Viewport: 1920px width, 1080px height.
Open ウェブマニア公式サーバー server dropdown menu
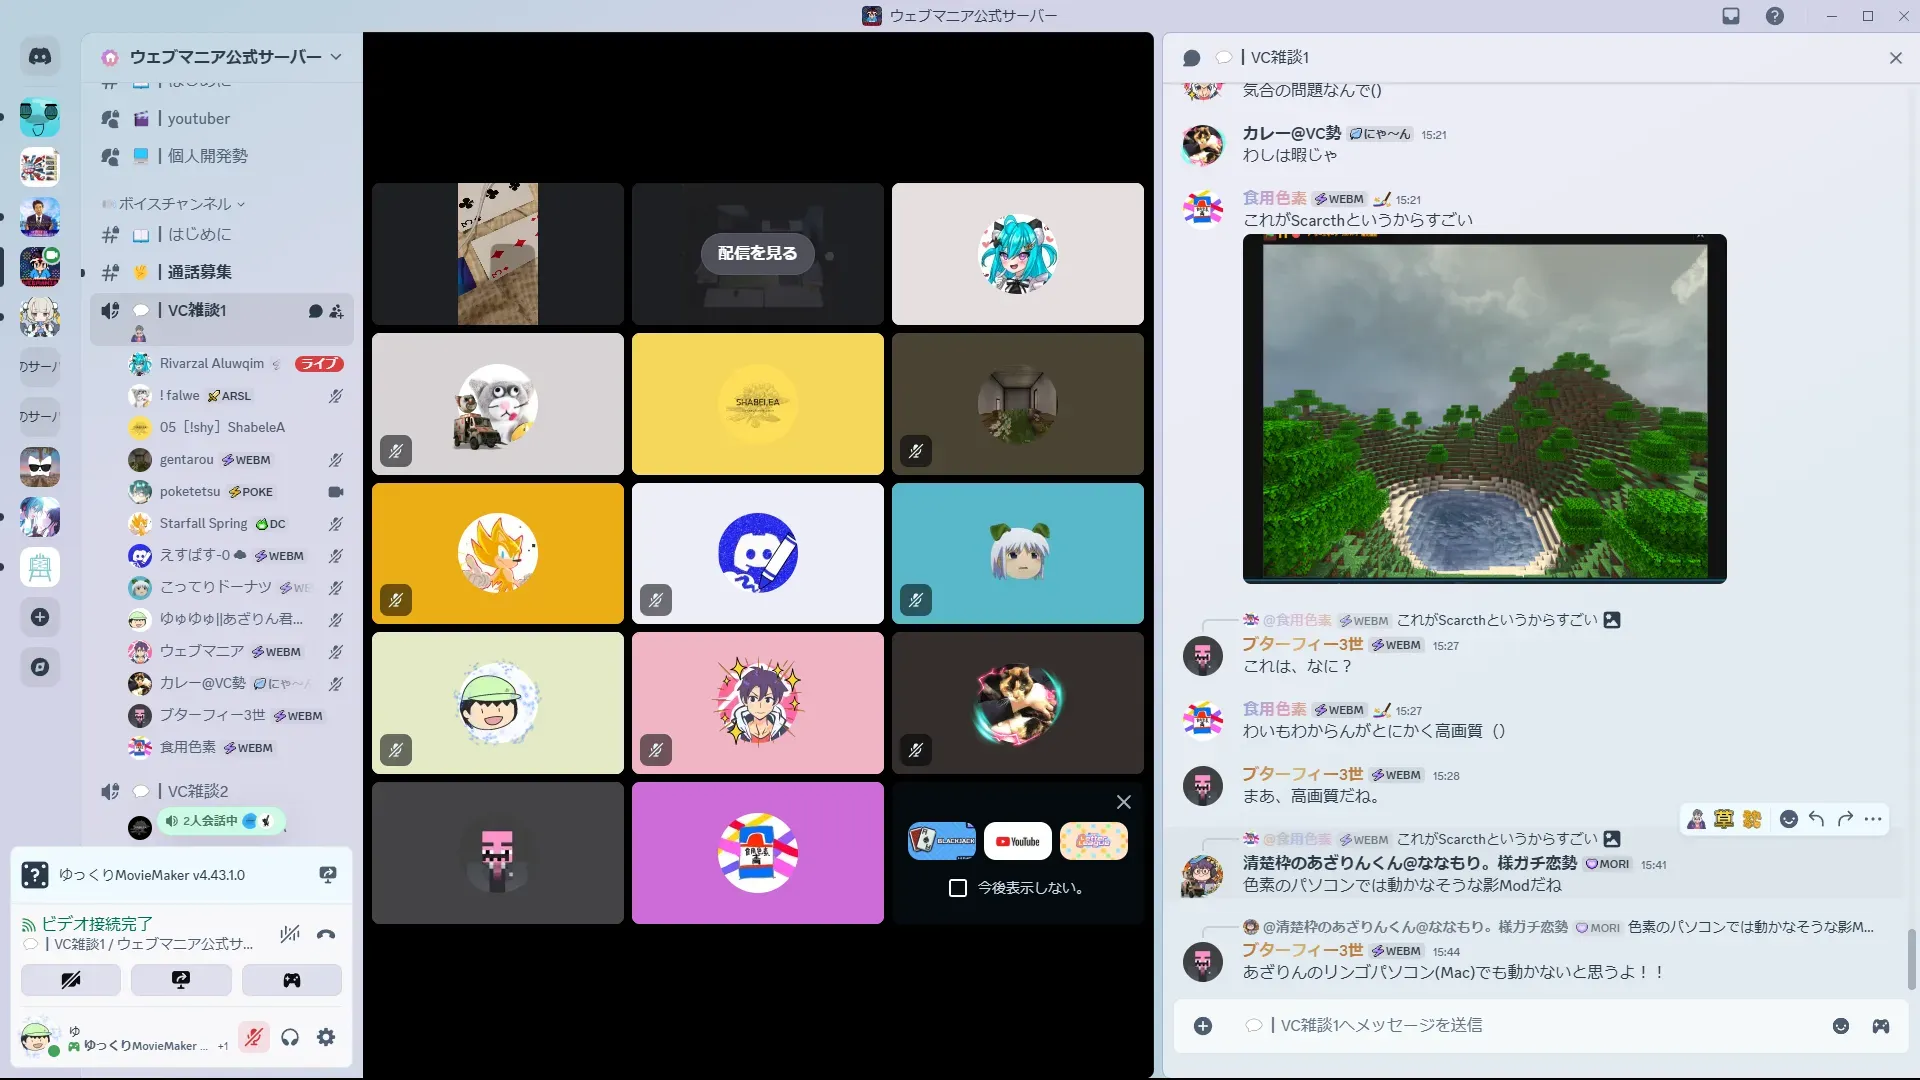(225, 57)
